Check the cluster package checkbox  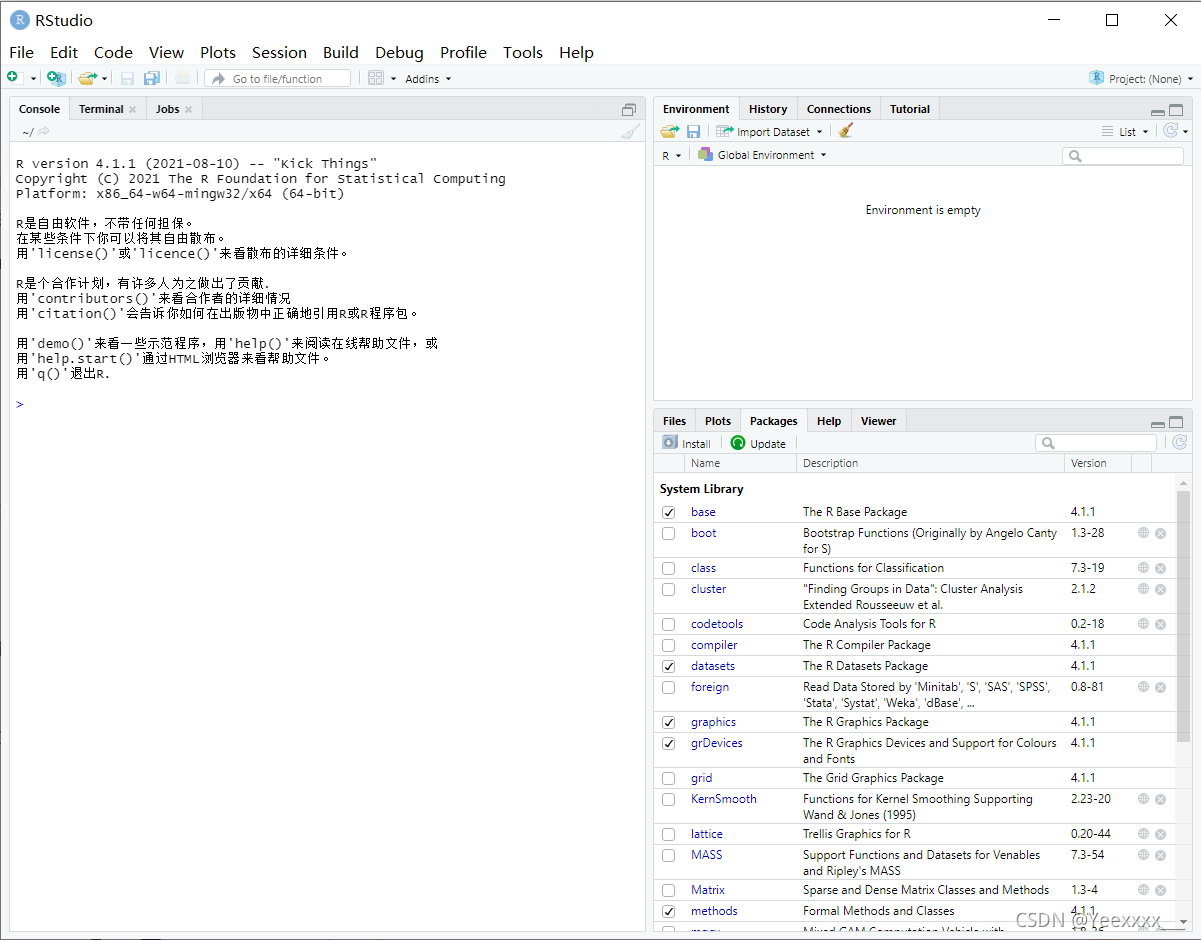click(x=669, y=589)
